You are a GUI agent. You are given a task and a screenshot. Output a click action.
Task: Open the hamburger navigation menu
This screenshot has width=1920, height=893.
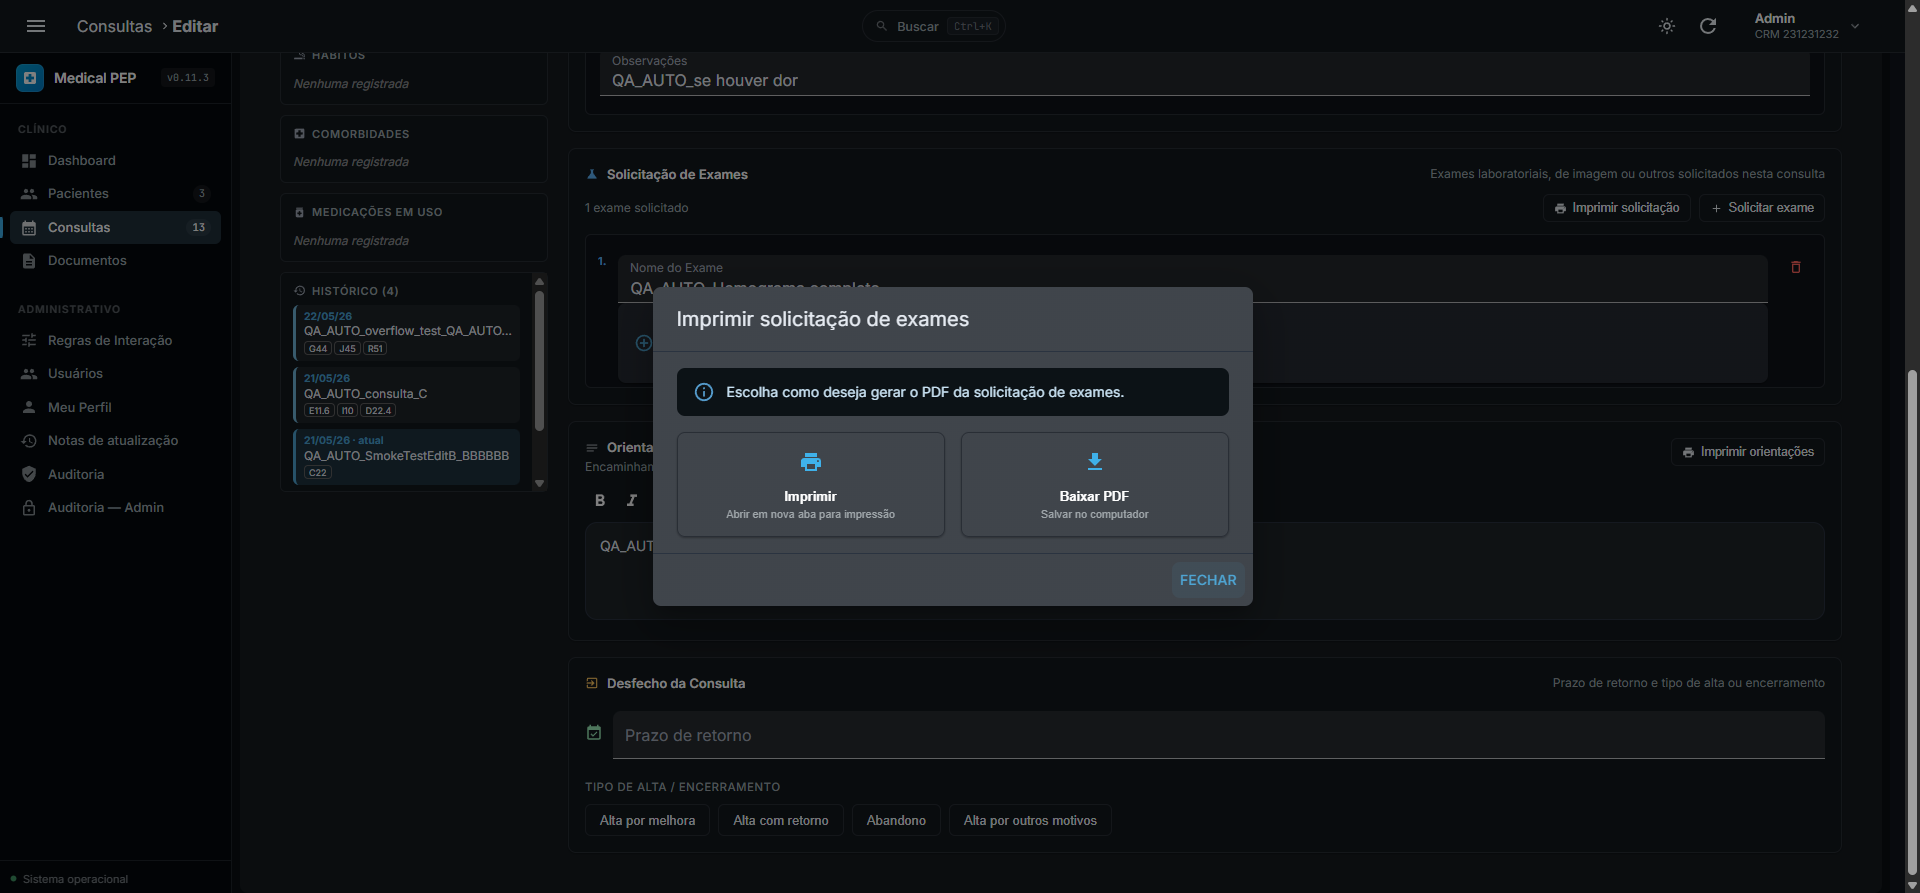36,26
